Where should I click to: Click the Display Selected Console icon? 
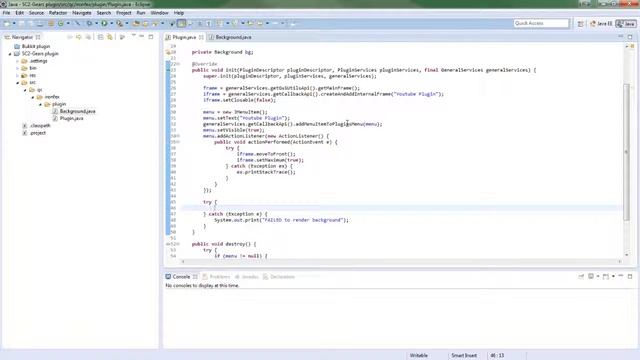click(591, 276)
